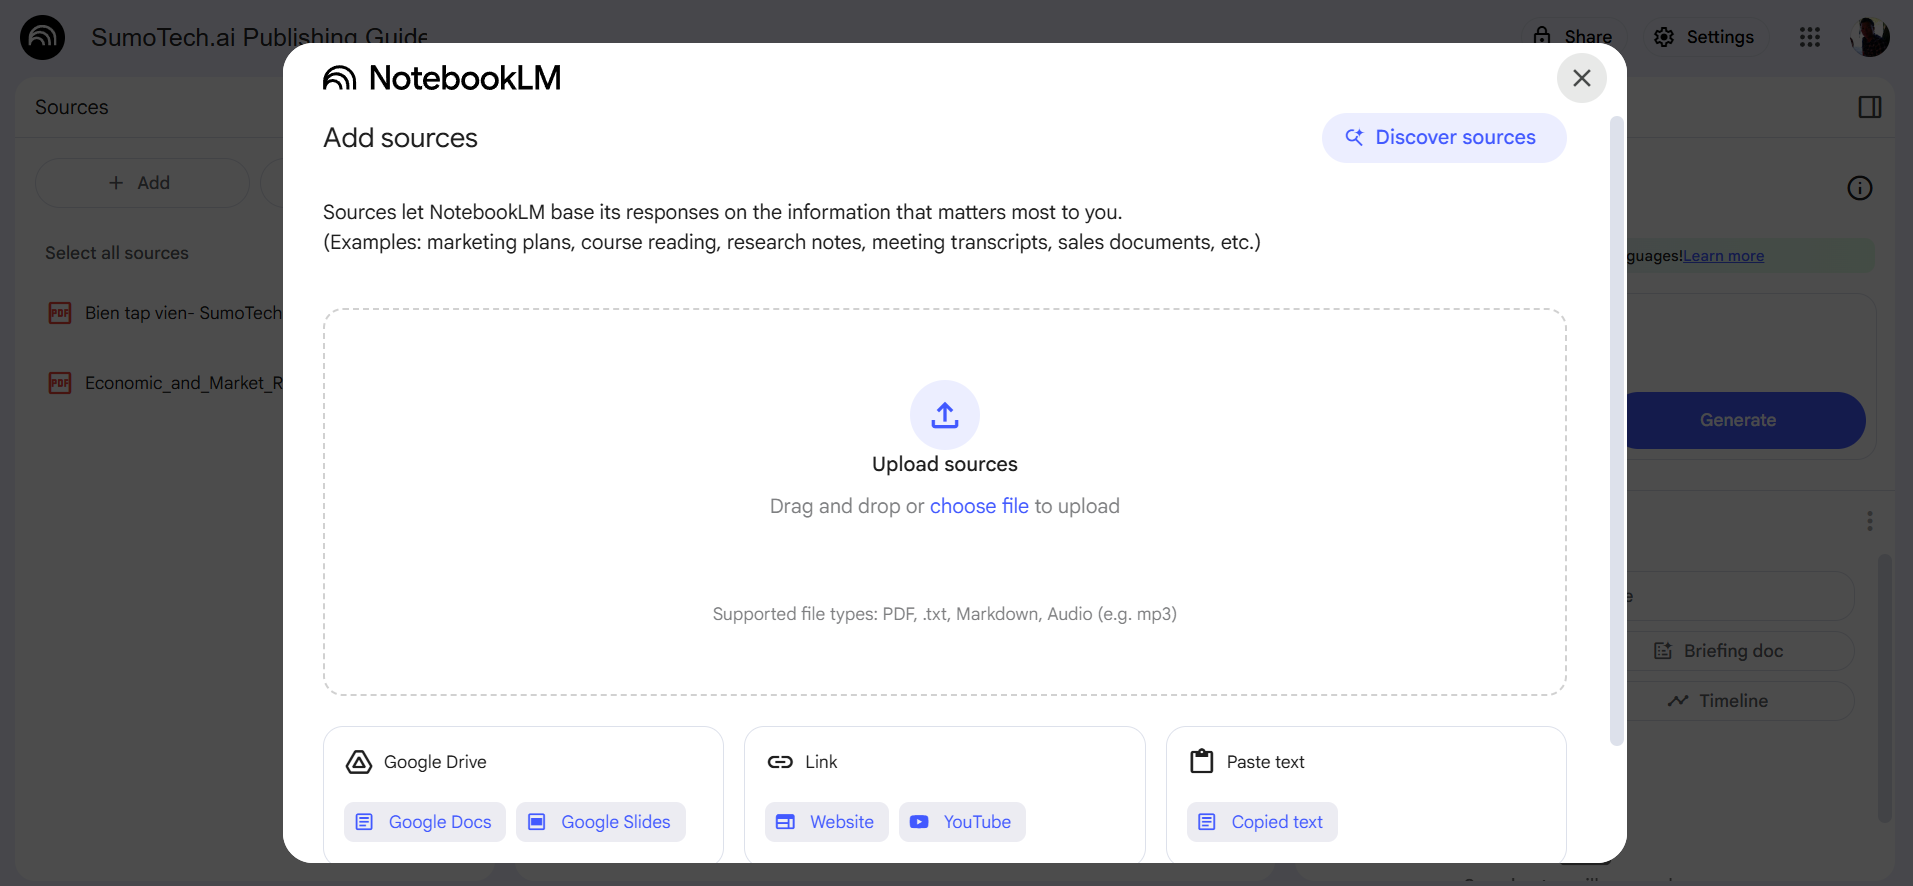The image size is (1913, 886).
Task: Add a Website link source
Action: [827, 822]
